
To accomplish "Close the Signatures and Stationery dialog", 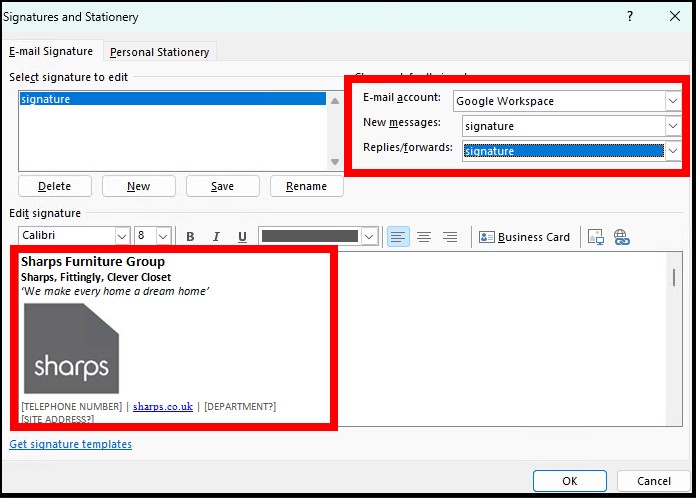I will 675,16.
